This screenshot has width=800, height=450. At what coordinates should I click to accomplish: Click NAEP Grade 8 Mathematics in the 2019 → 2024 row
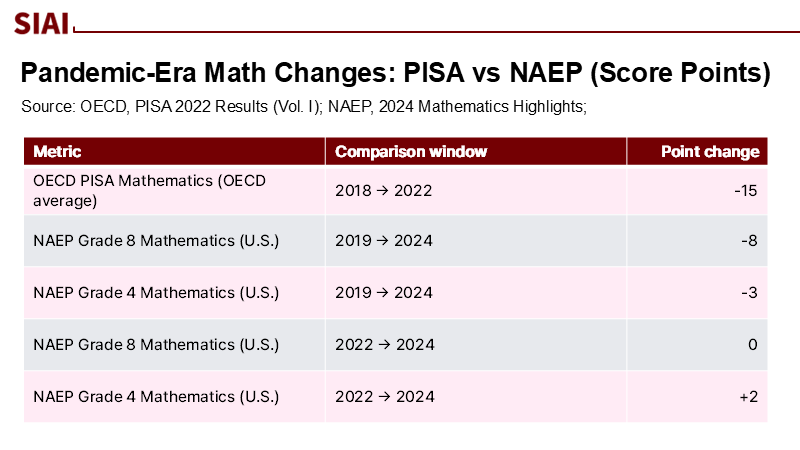pos(156,241)
